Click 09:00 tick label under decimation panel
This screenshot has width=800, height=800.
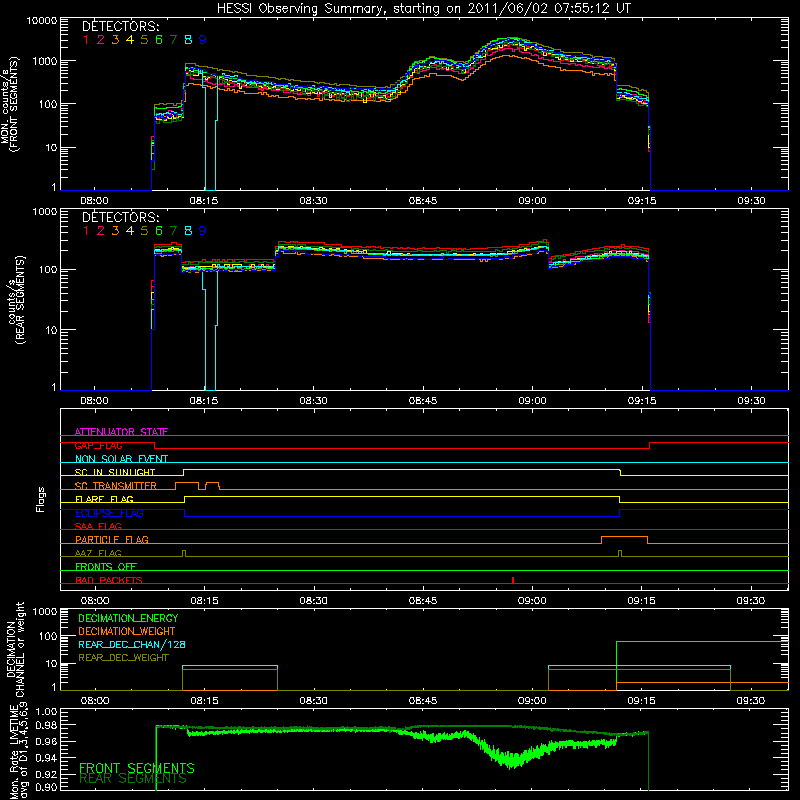[x=532, y=701]
